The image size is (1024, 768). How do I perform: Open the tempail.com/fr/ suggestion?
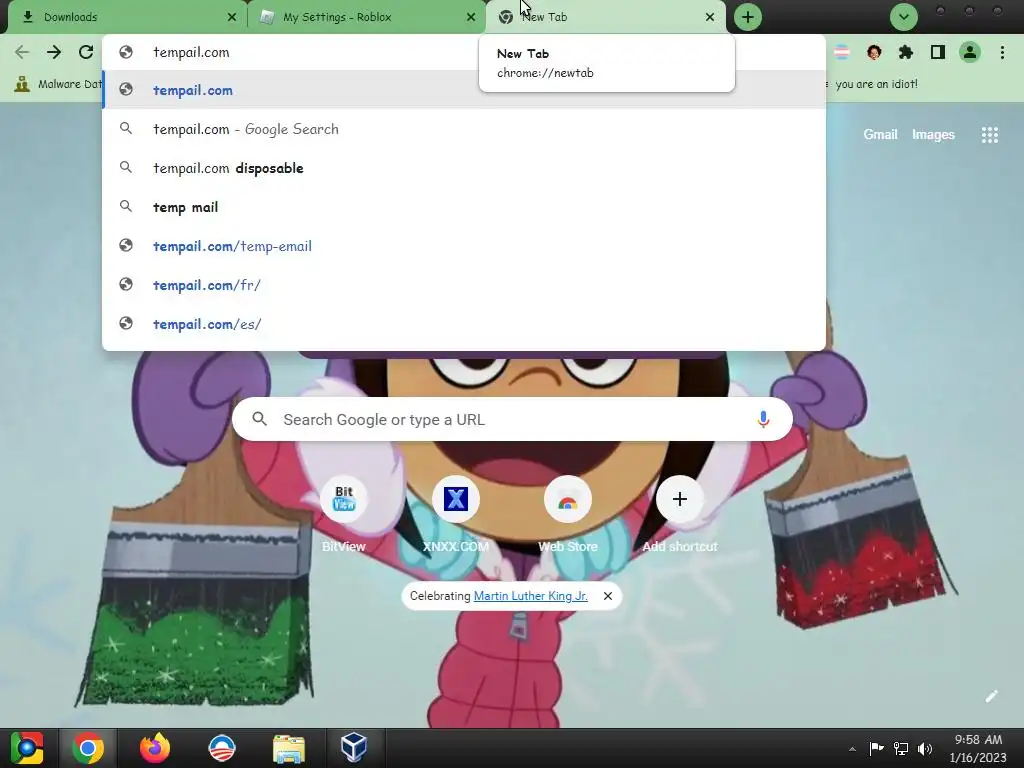pos(464,285)
